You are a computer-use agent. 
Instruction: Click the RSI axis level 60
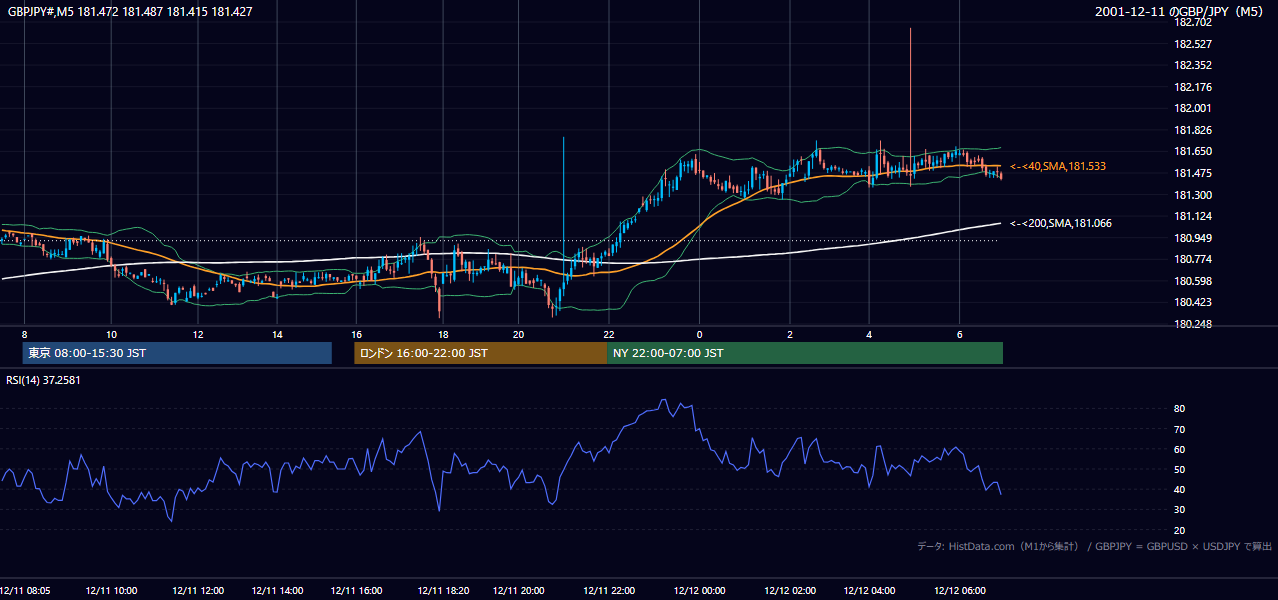click(x=1179, y=449)
